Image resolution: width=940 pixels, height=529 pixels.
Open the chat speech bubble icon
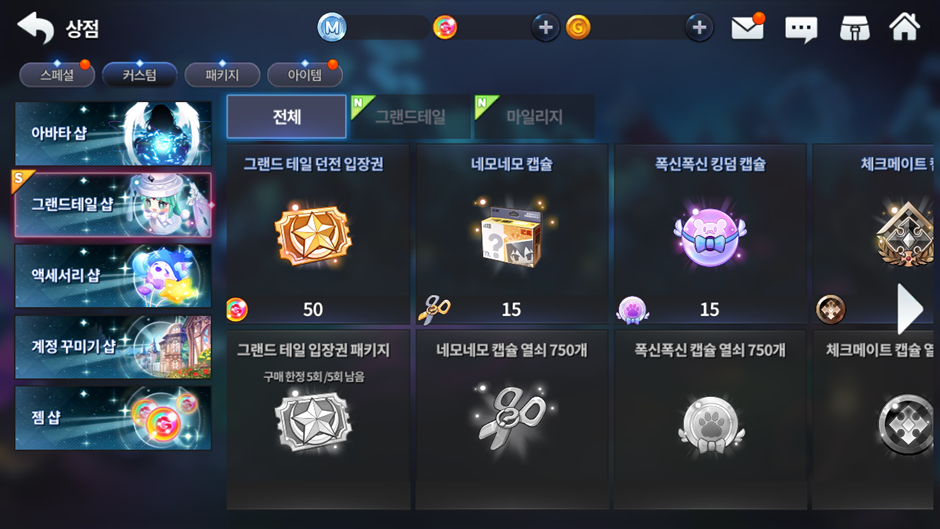(801, 28)
